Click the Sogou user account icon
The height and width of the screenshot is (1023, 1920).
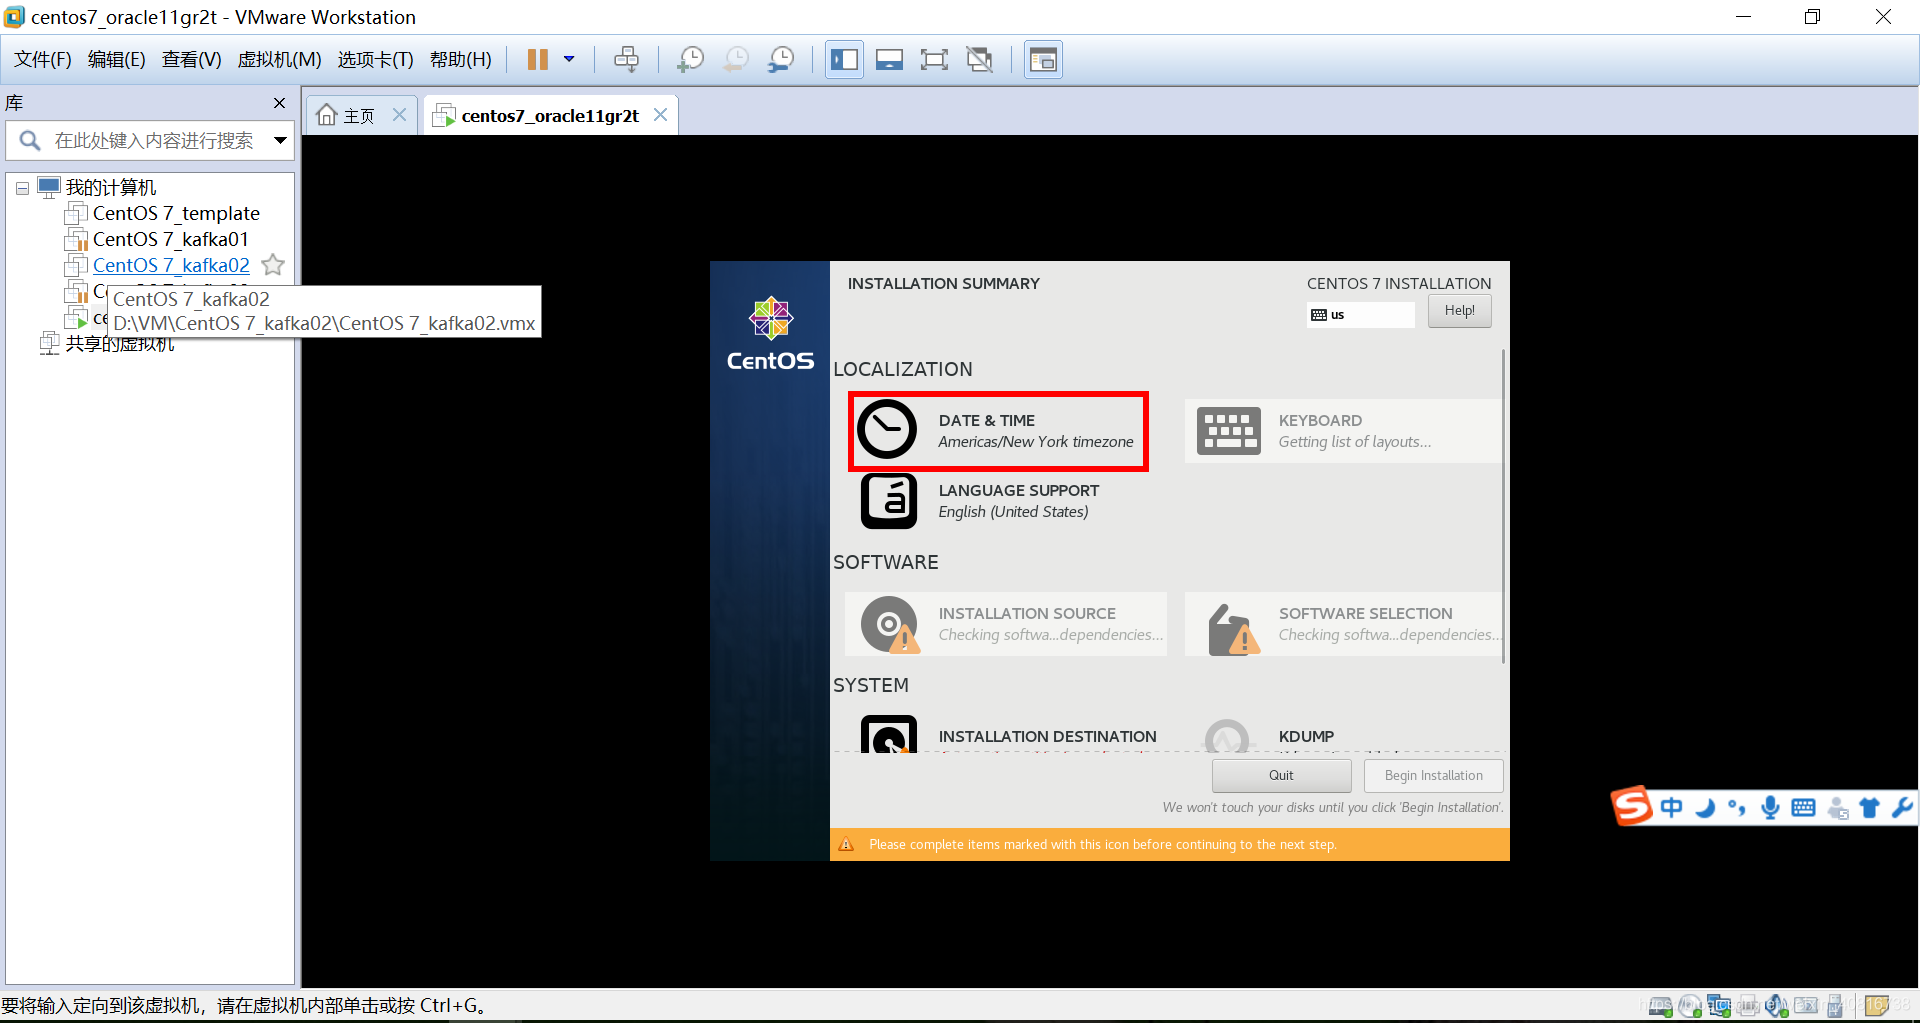click(x=1837, y=808)
